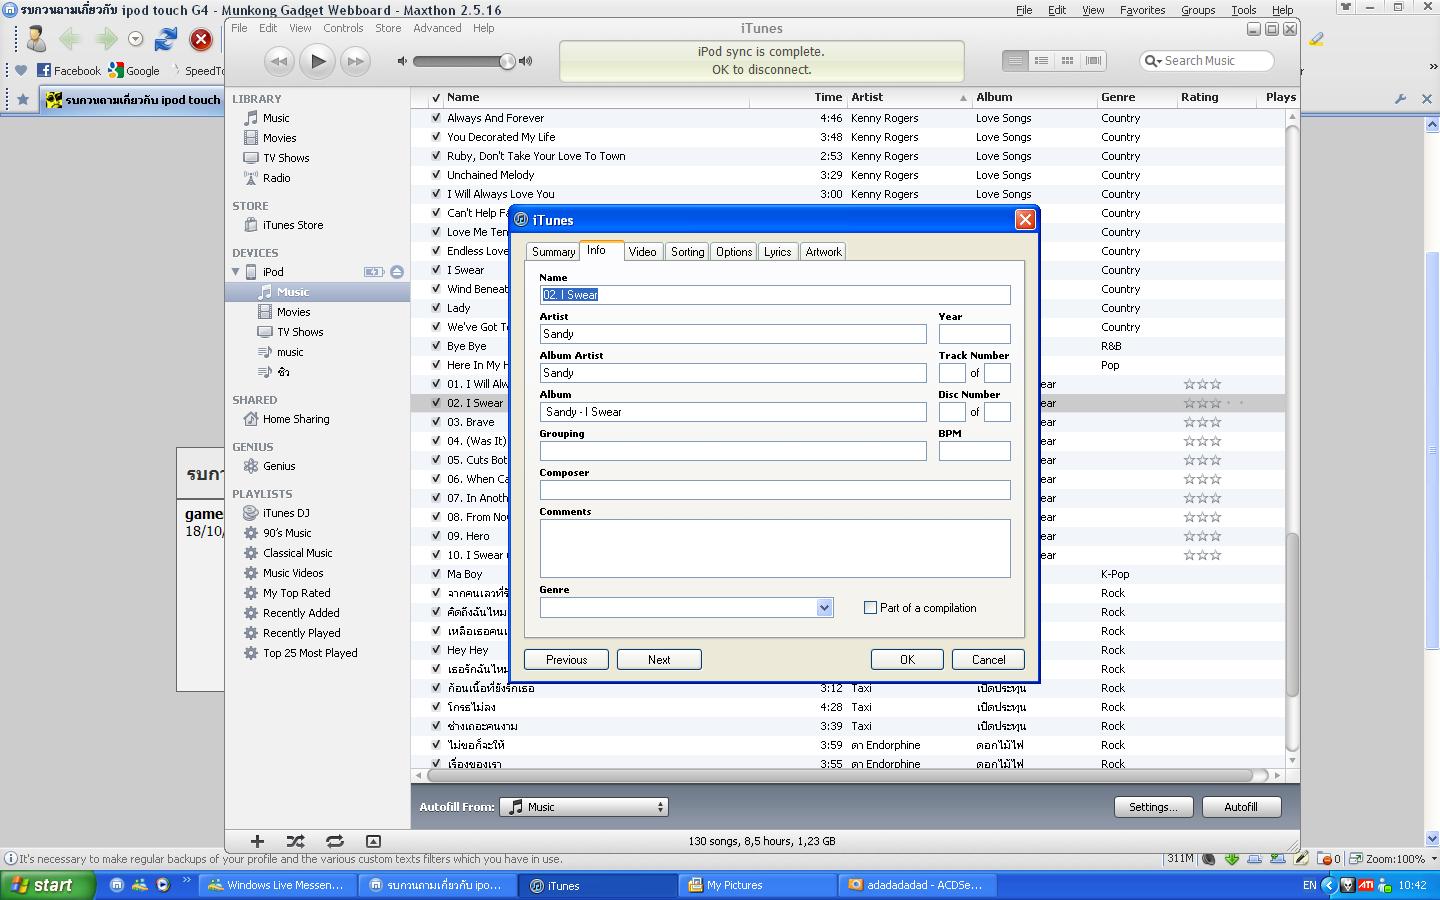Switch to the Artwork tab
Image resolution: width=1440 pixels, height=900 pixels.
[823, 252]
